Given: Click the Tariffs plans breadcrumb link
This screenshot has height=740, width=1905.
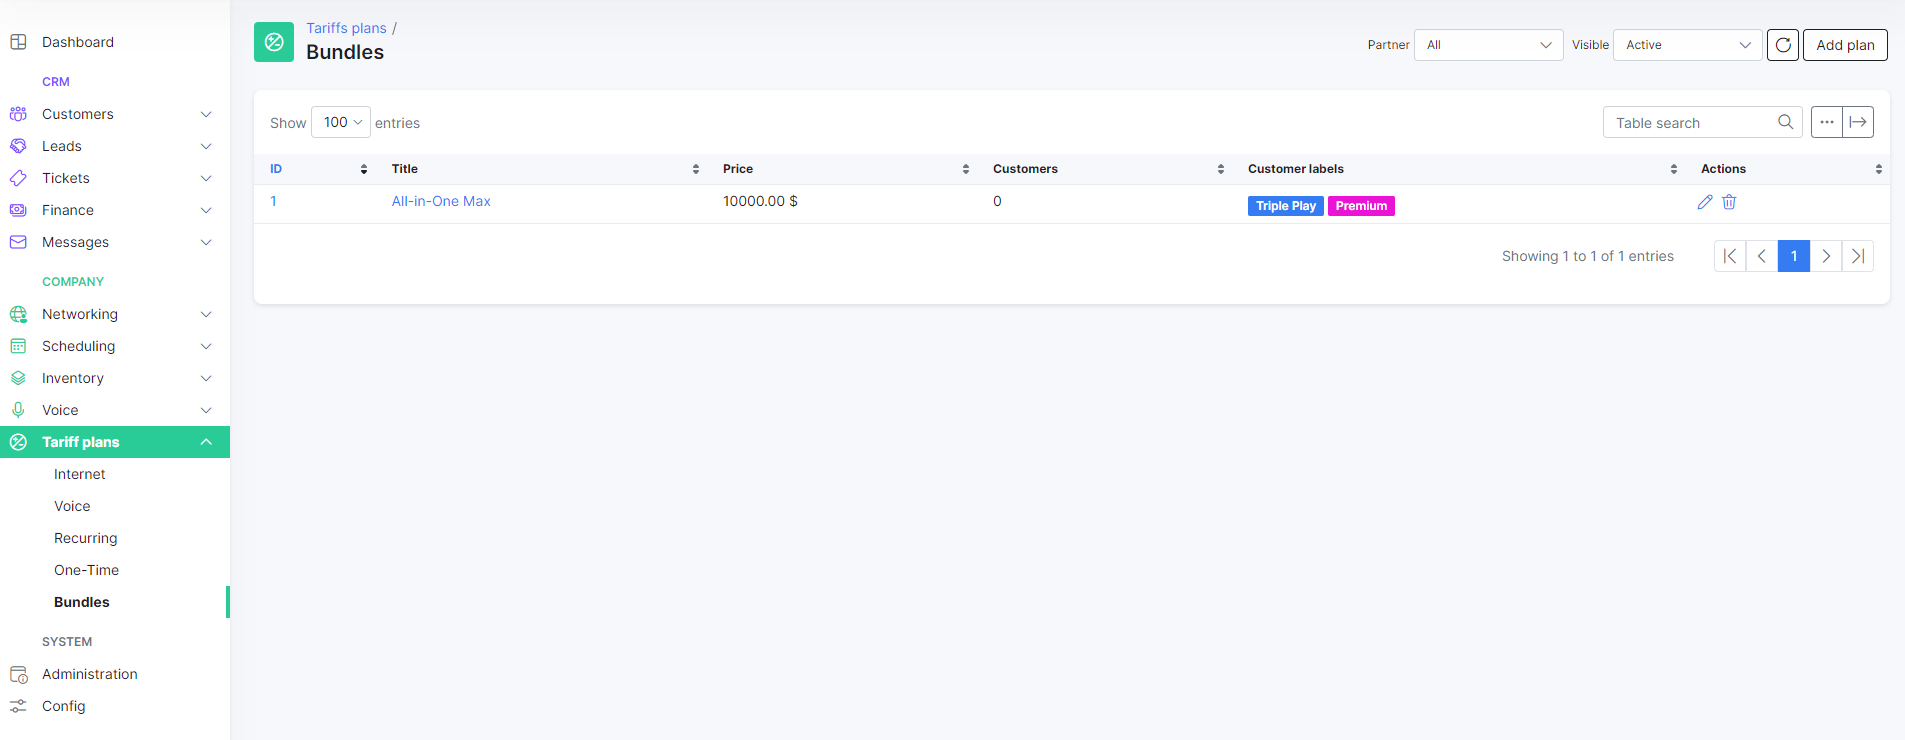Looking at the screenshot, I should 346,28.
